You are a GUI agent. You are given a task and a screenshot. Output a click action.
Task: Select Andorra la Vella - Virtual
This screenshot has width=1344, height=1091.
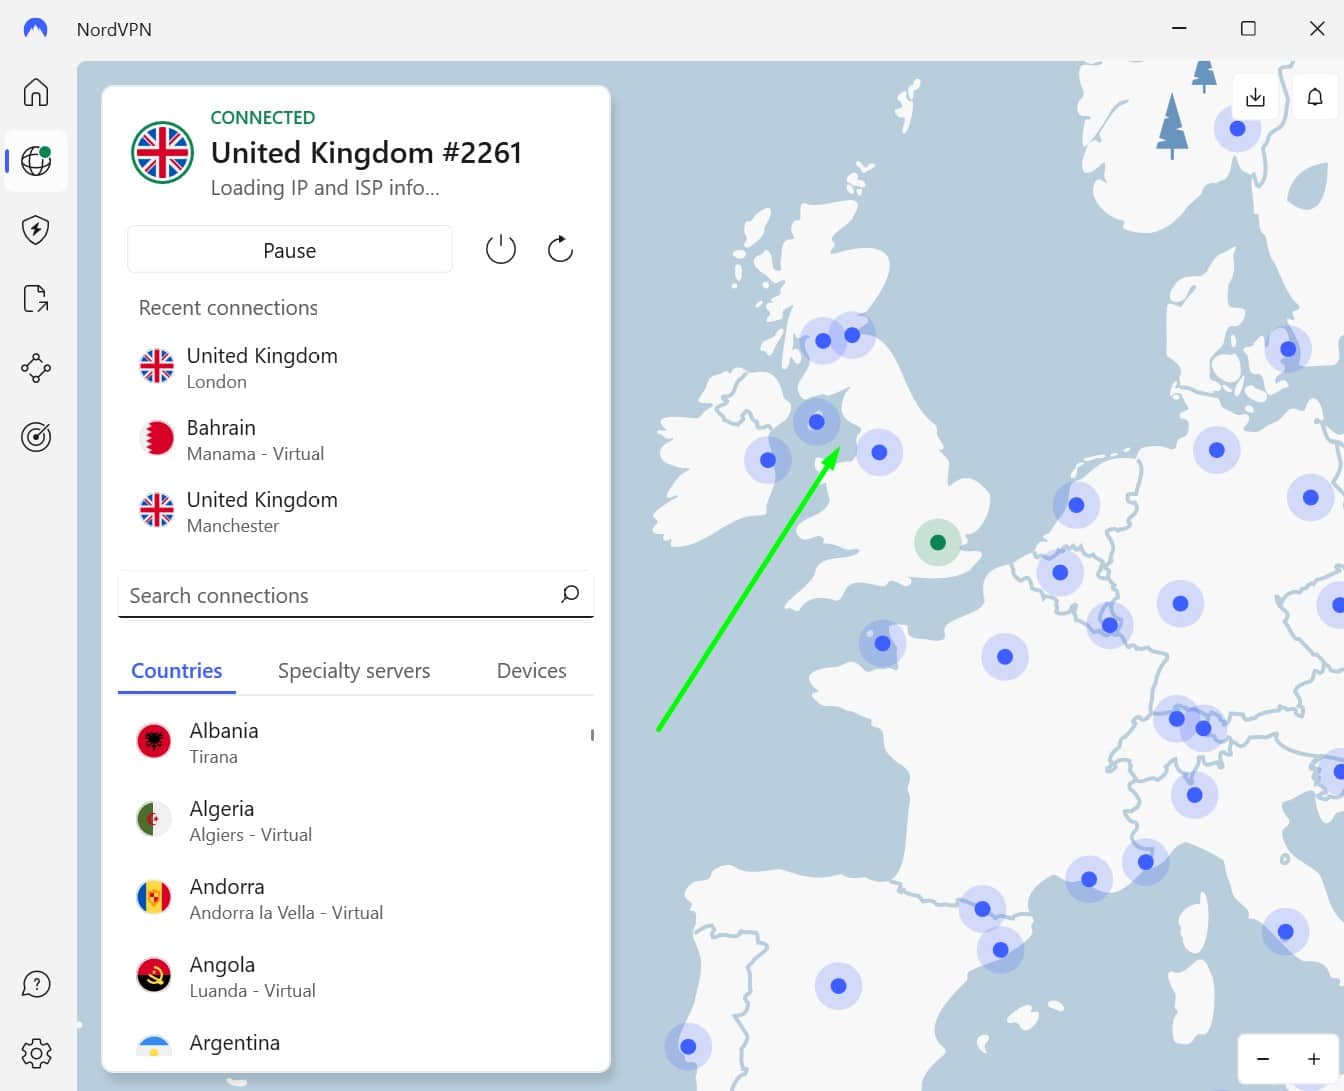(x=356, y=898)
